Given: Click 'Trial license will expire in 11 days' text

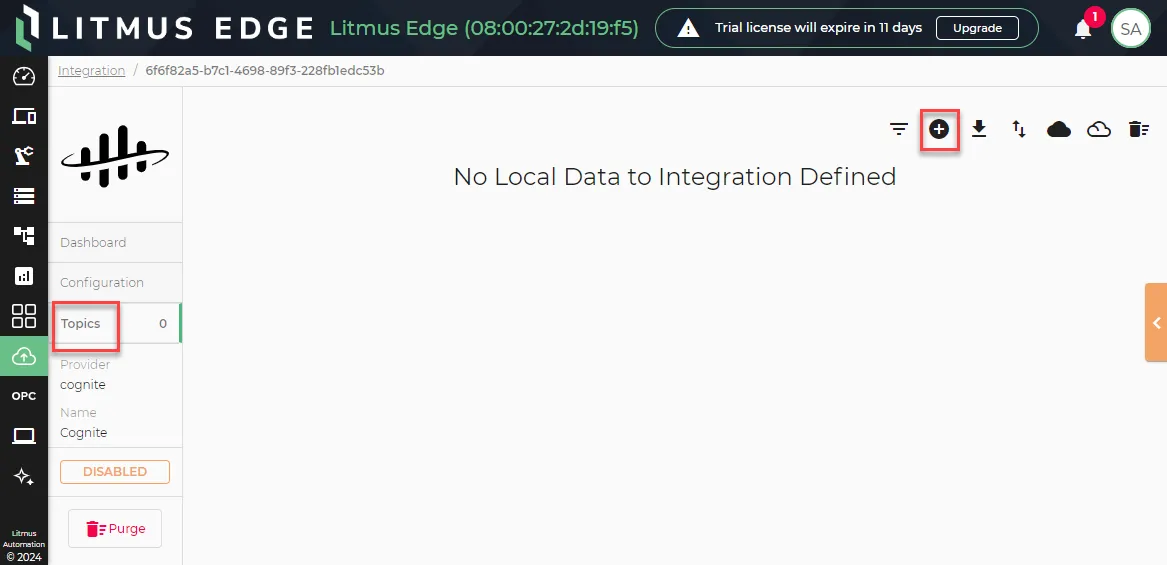Looking at the screenshot, I should (819, 28).
